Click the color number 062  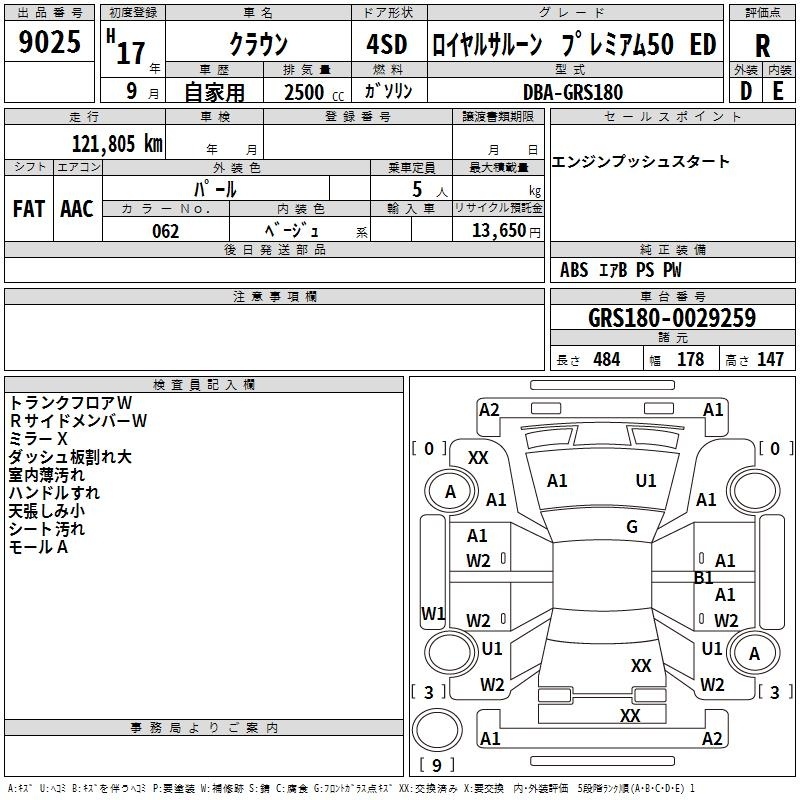[165, 231]
